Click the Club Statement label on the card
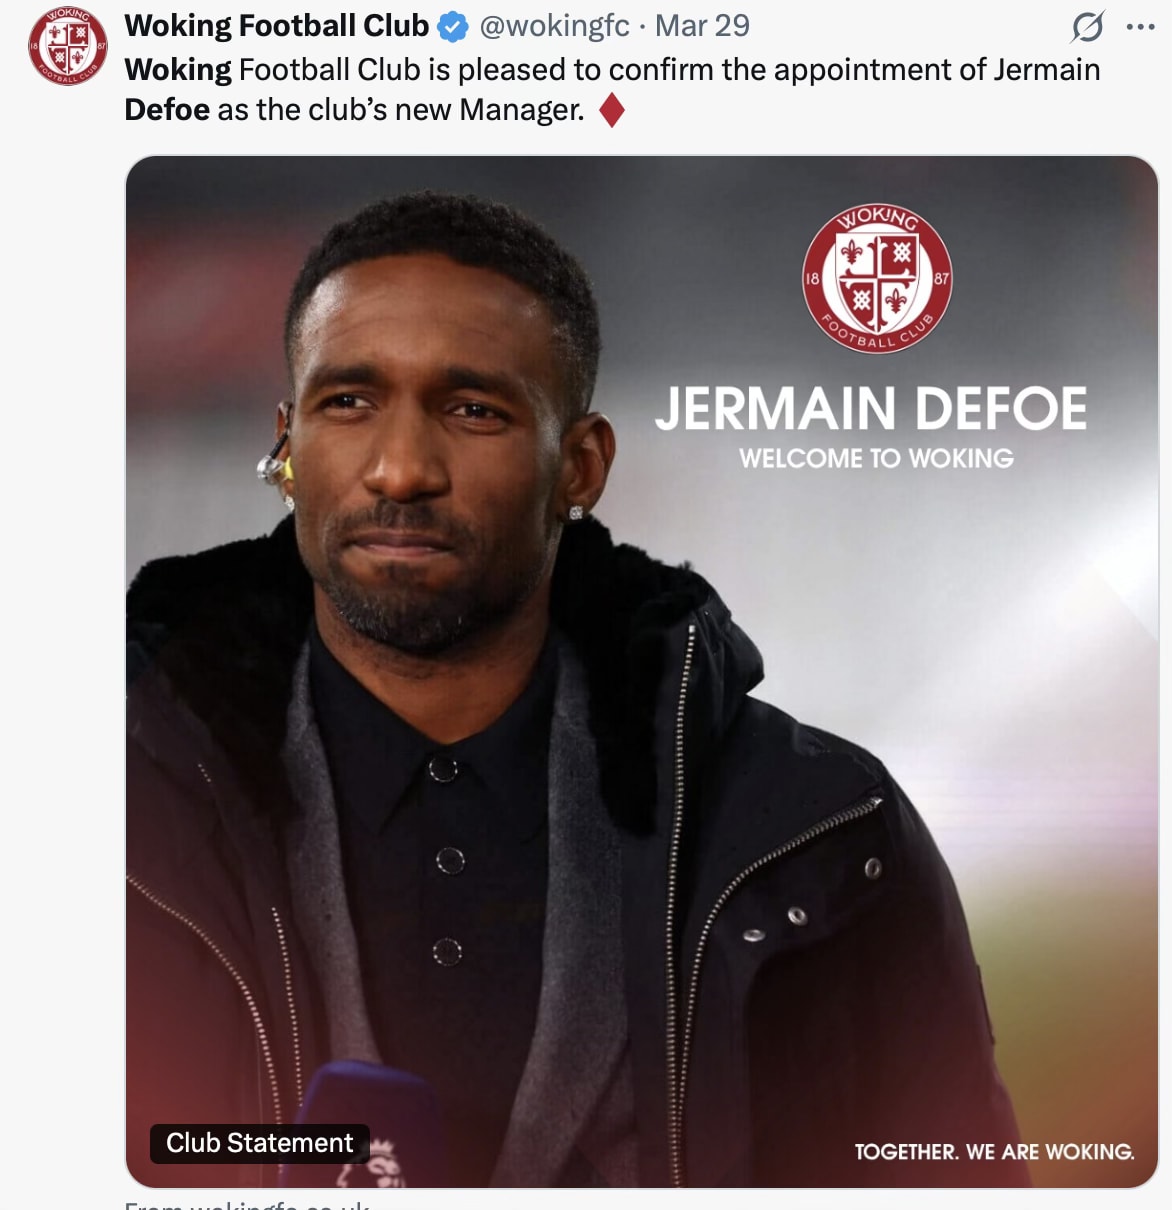This screenshot has width=1172, height=1210. click(x=260, y=1143)
